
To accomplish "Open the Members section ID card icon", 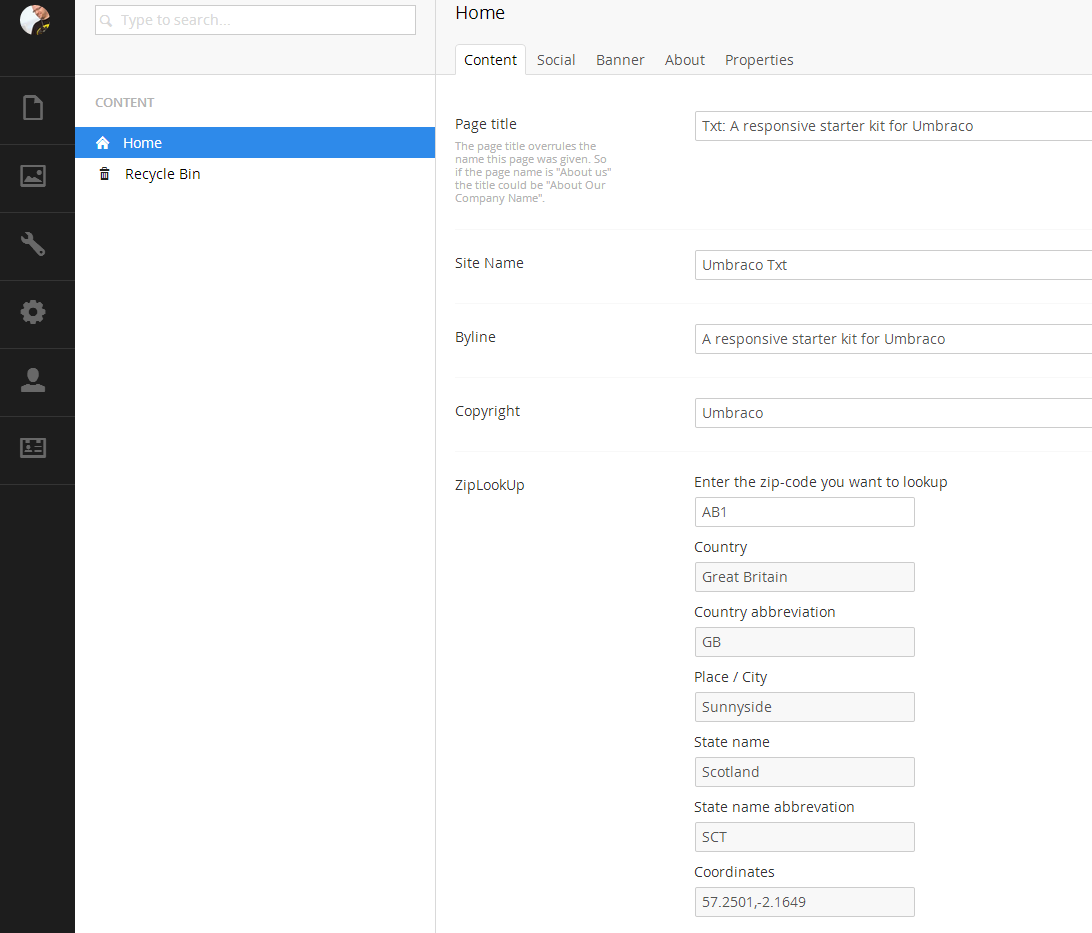I will coord(33,448).
